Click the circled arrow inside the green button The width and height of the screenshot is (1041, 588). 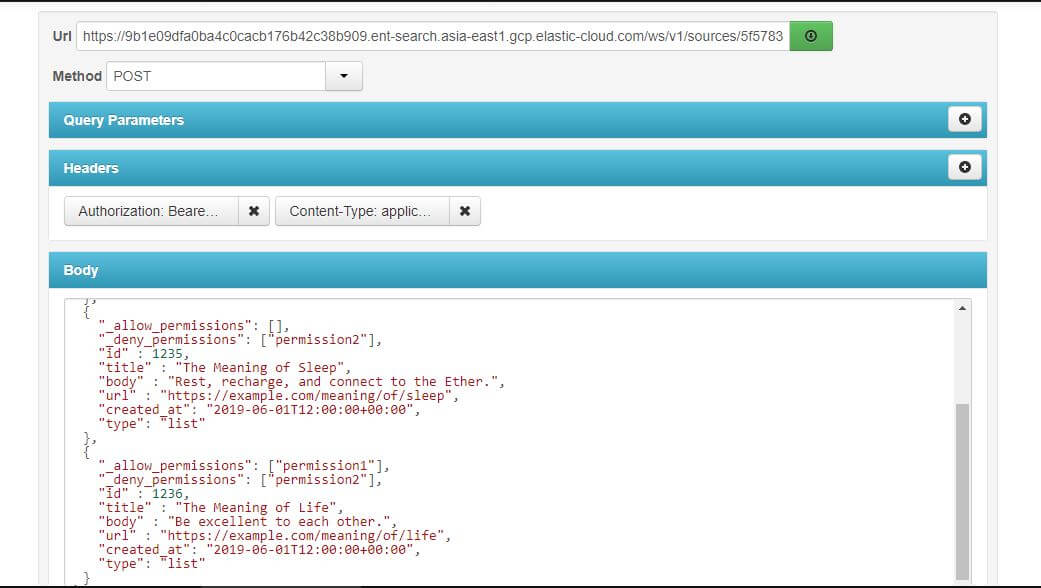[811, 34]
